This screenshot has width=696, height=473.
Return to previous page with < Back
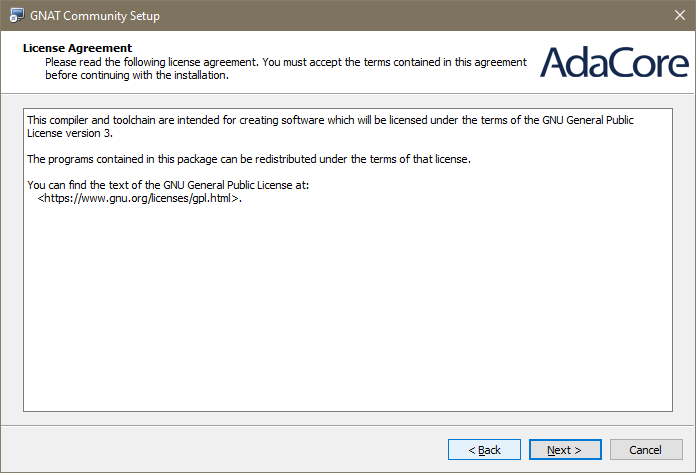(x=484, y=449)
